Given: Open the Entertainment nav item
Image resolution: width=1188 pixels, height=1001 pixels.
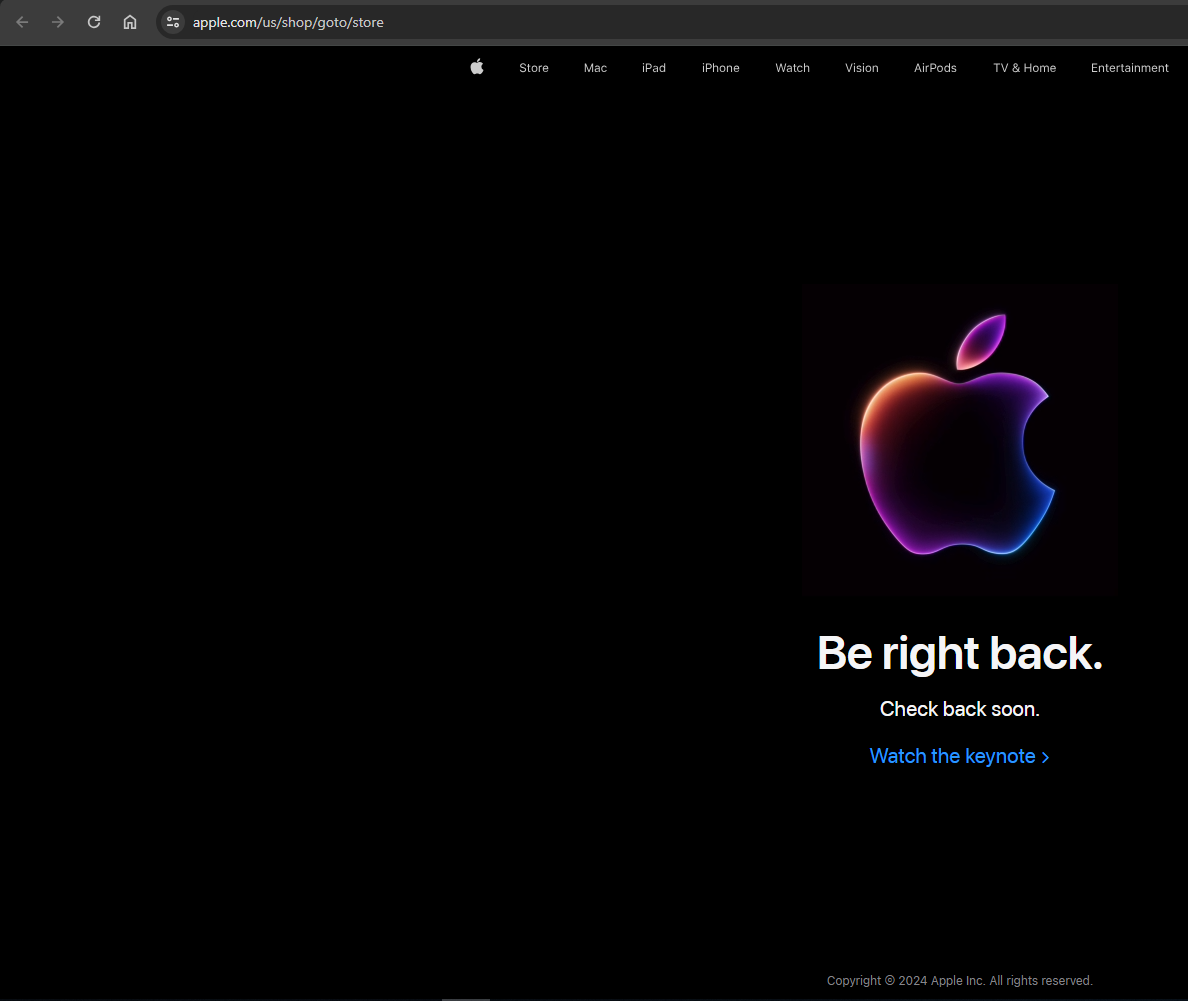Looking at the screenshot, I should point(1129,68).
